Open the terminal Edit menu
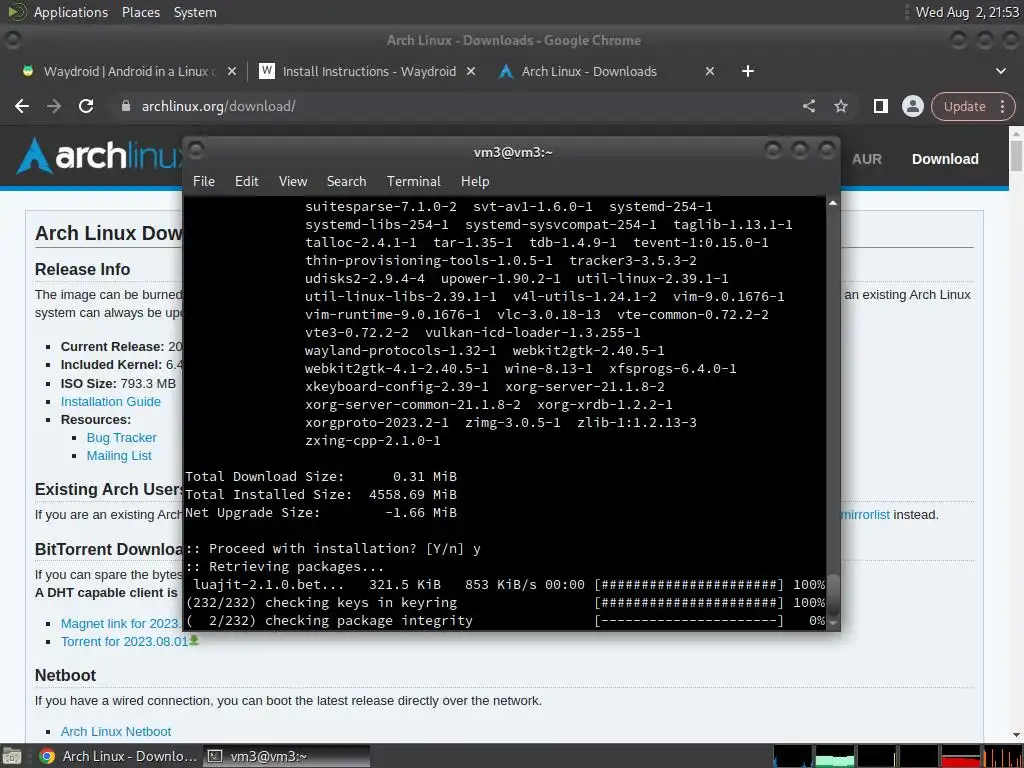The image size is (1024, 768). [x=246, y=182]
